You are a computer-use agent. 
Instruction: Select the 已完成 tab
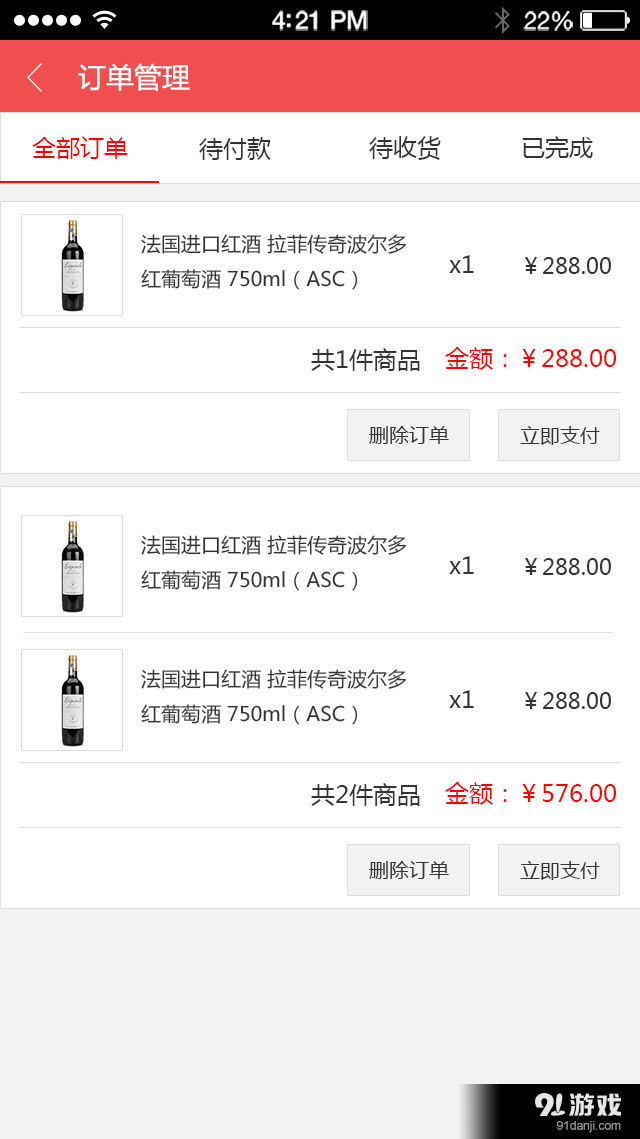click(x=555, y=147)
